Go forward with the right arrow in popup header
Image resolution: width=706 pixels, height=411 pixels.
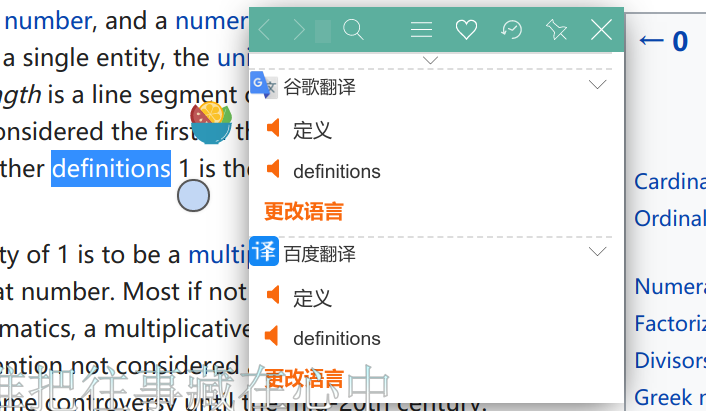[299, 30]
